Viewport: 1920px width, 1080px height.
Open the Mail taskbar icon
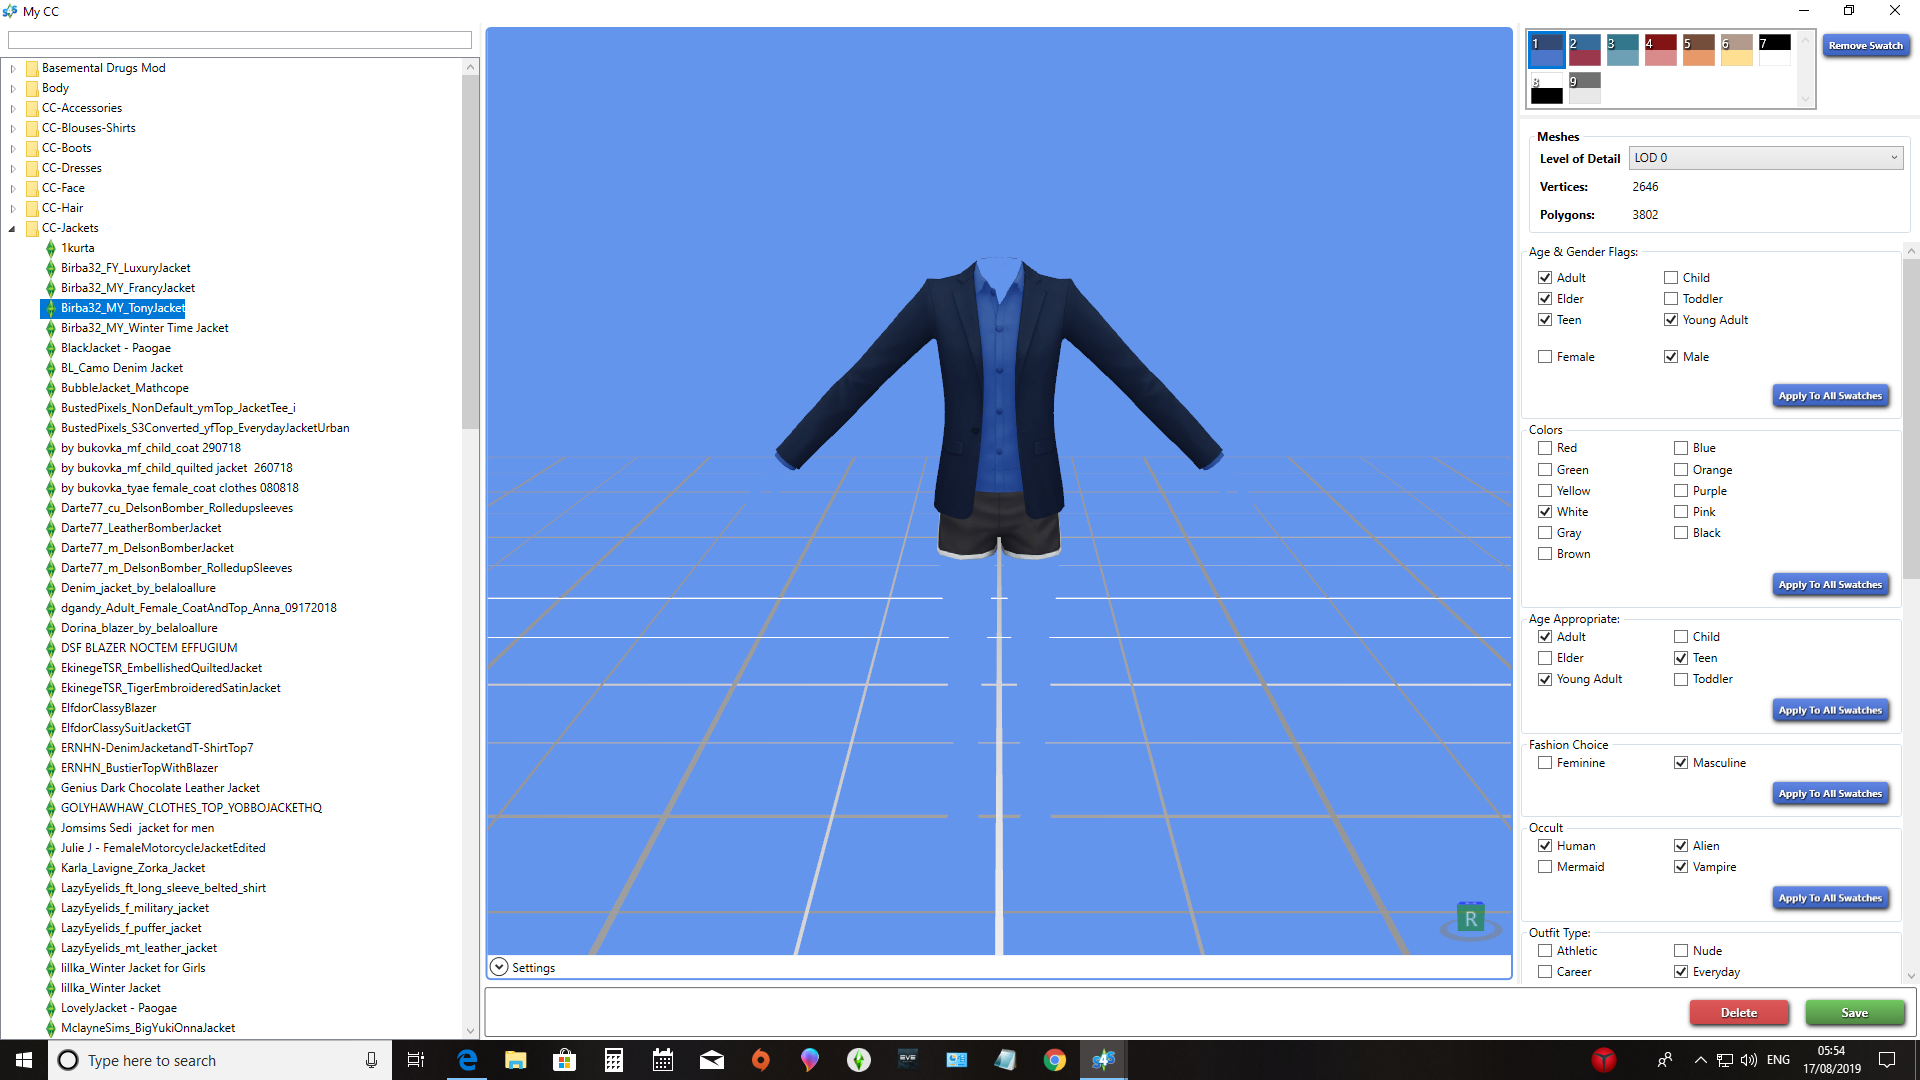[712, 1060]
